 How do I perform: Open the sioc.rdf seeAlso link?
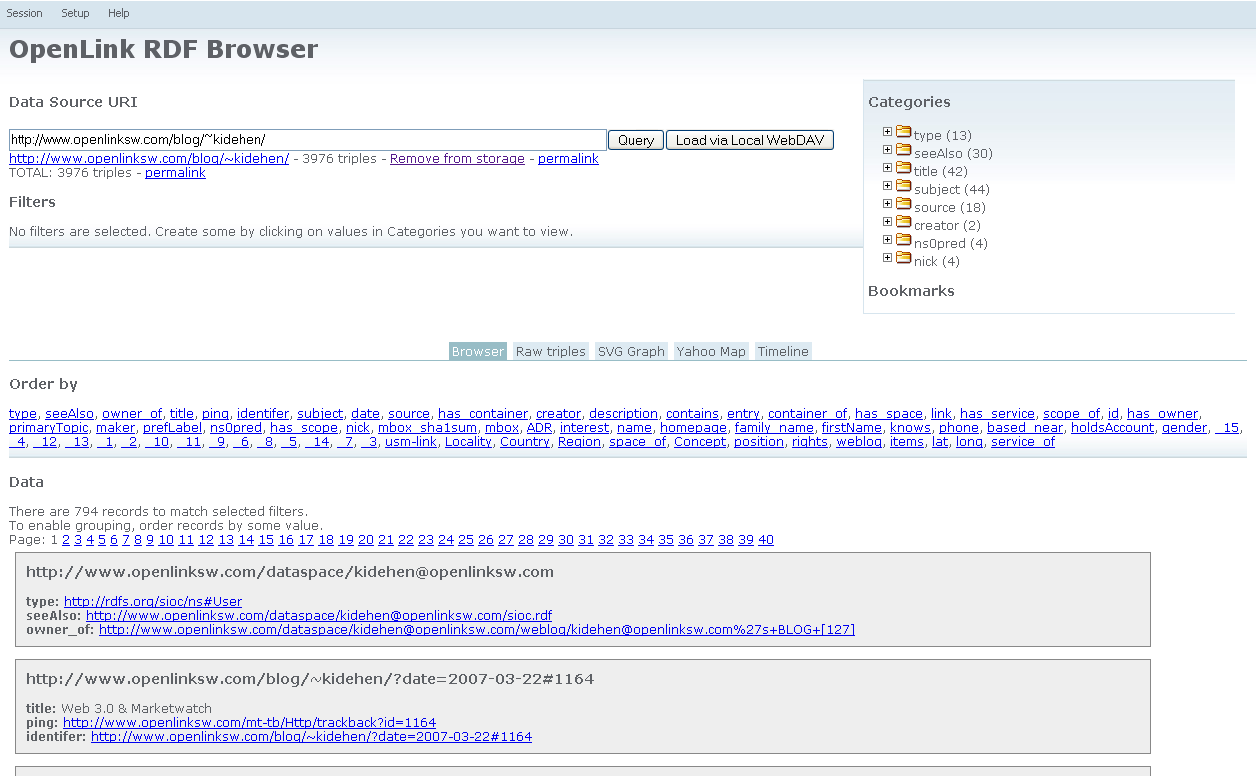(x=319, y=615)
